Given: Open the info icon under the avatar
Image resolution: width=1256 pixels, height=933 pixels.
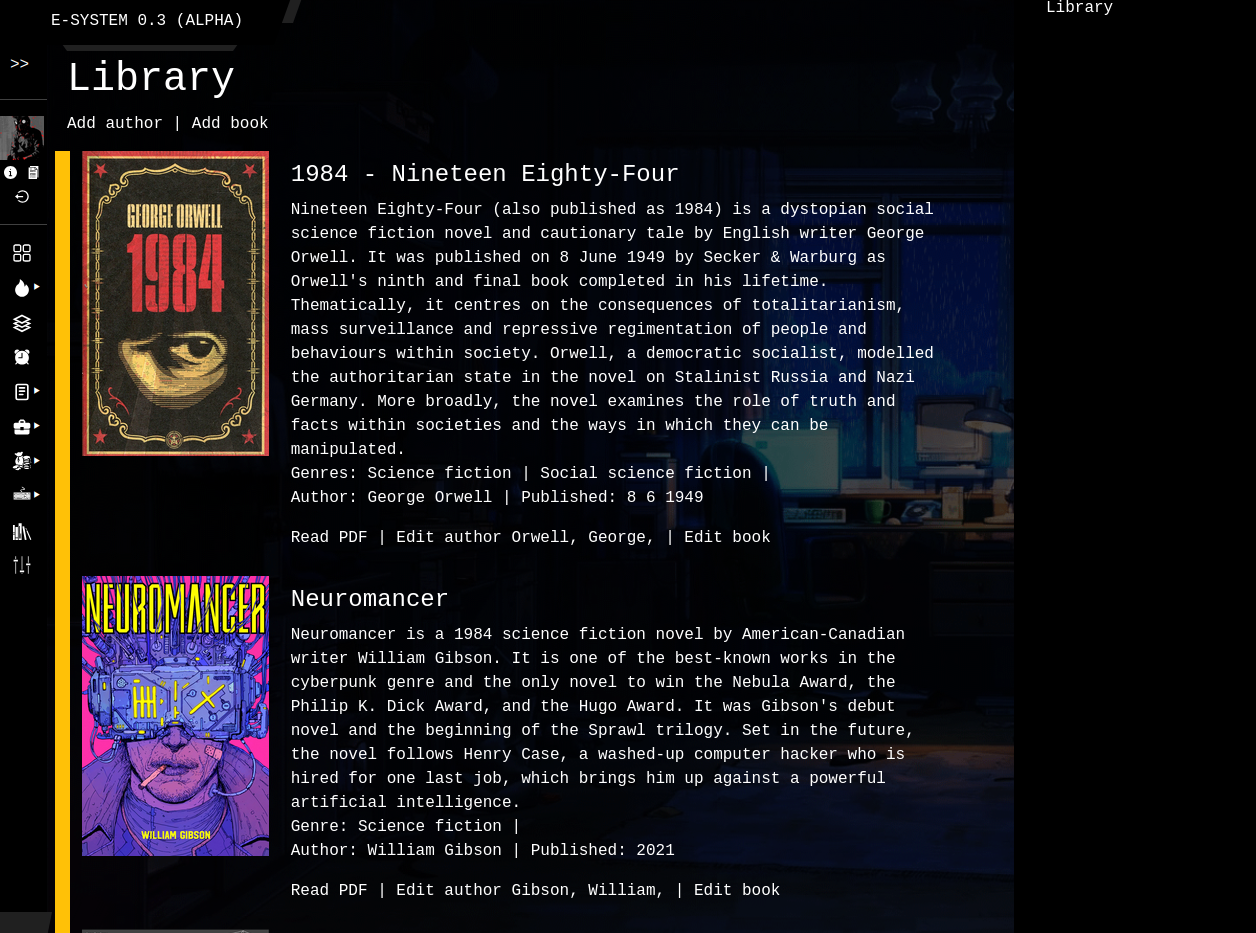Looking at the screenshot, I should click(11, 173).
